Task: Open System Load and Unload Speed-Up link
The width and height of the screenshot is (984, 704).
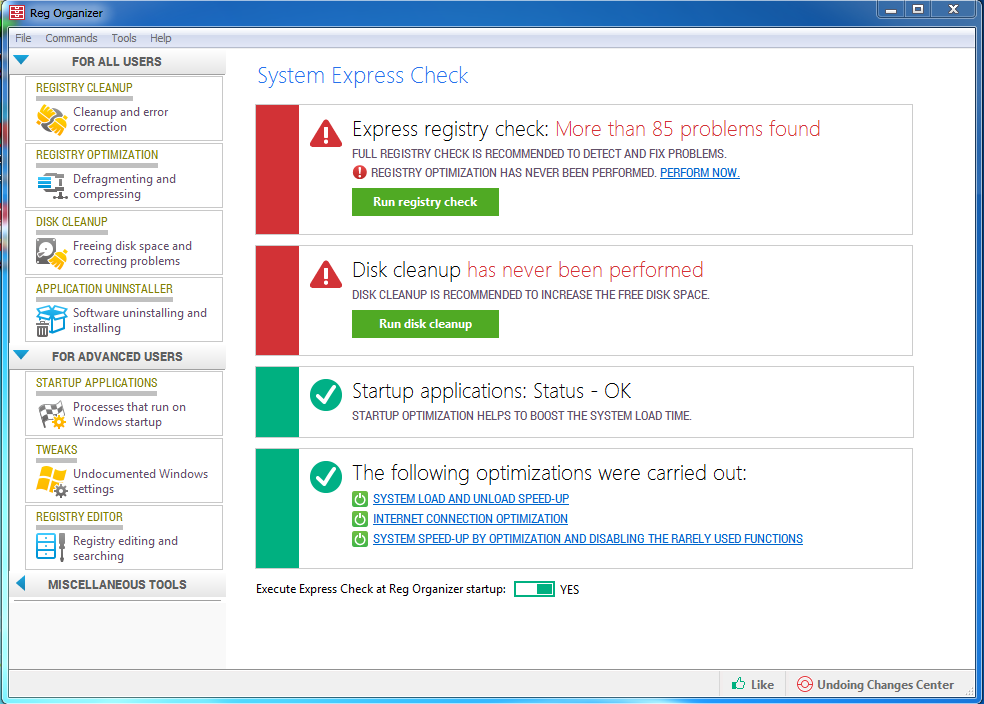Action: coord(471,499)
